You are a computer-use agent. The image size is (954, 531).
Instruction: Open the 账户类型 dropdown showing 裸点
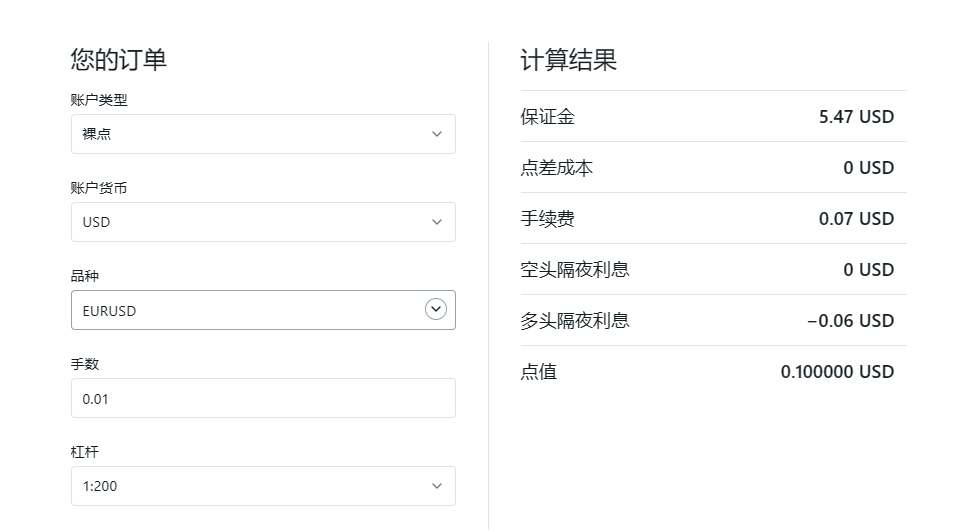tap(263, 134)
